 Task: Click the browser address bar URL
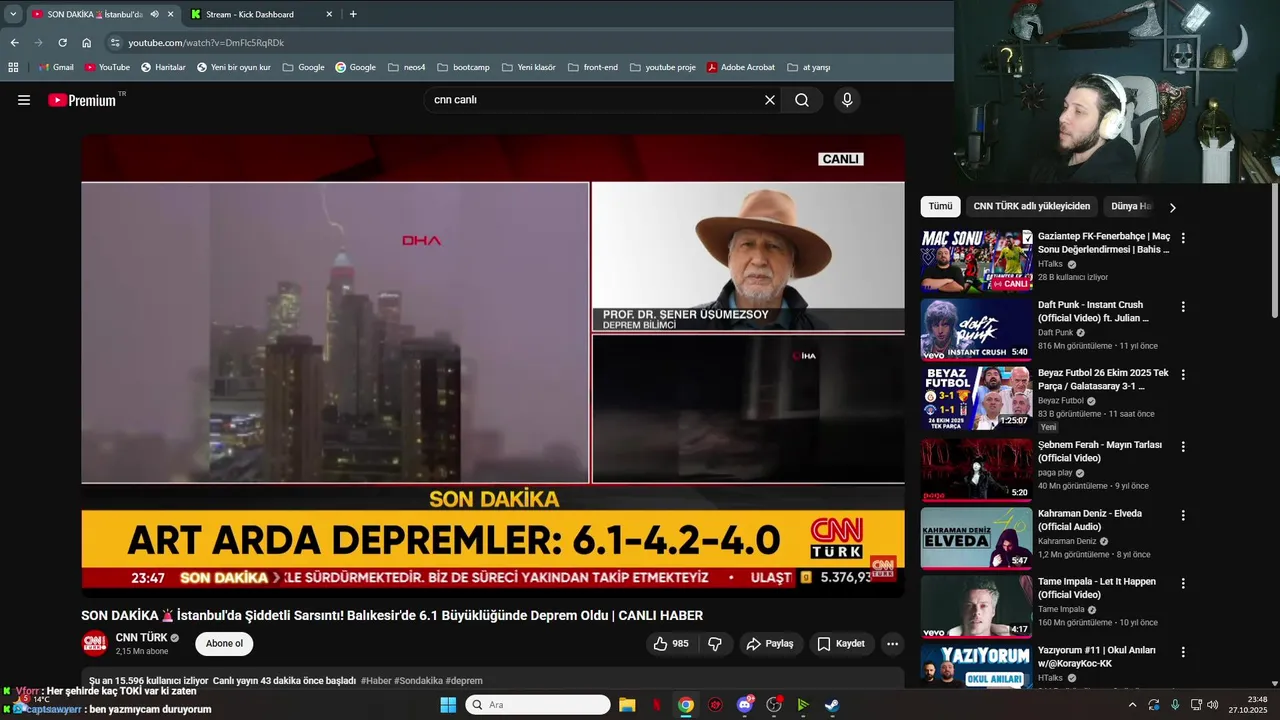[206, 43]
